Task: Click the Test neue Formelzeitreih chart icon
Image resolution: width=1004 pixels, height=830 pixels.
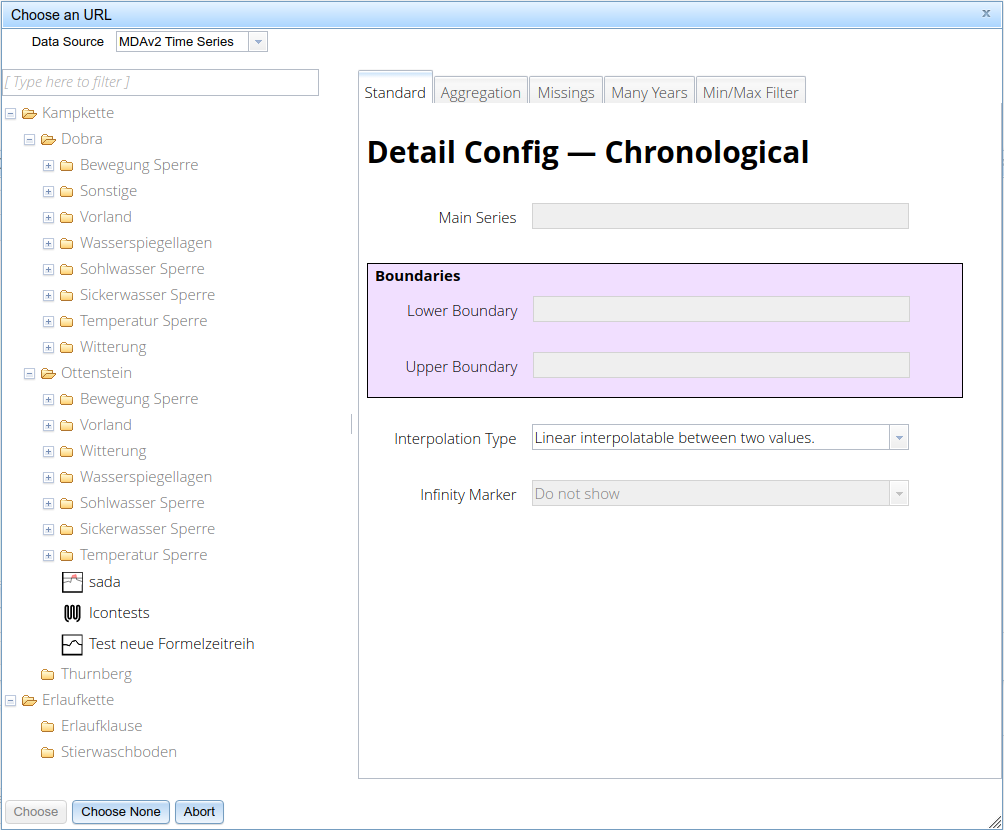Action: click(72, 644)
